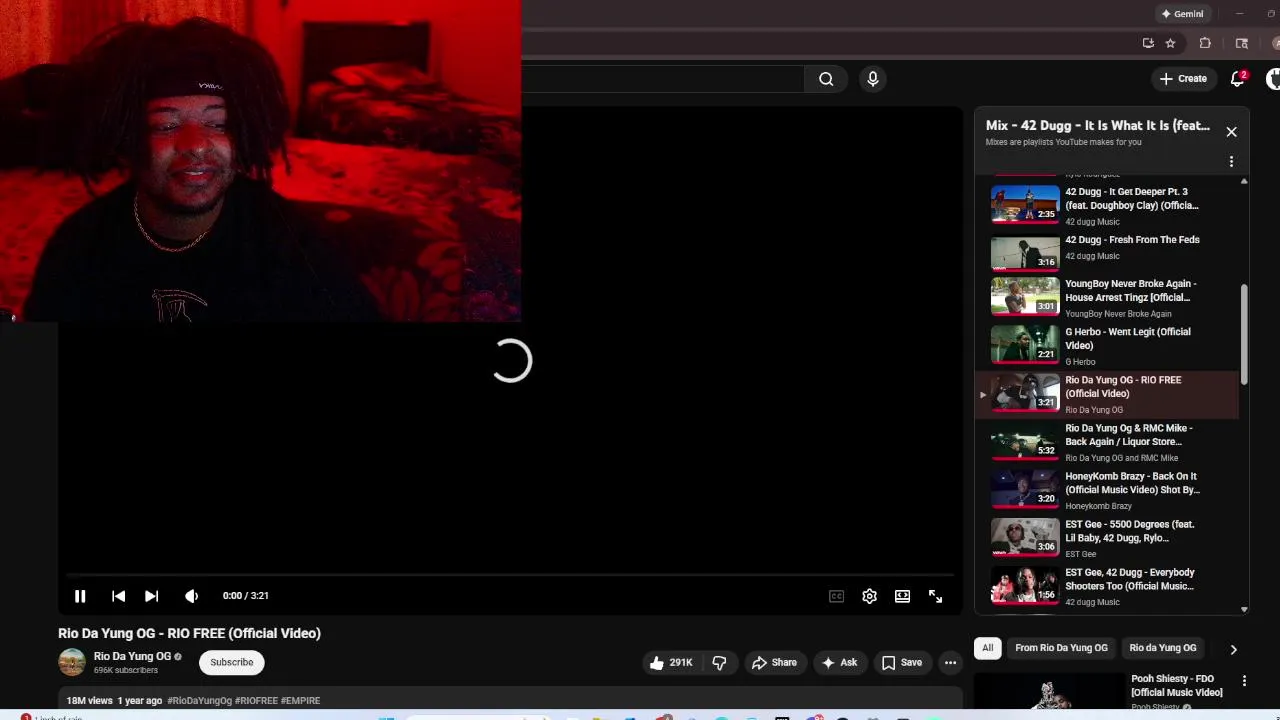
Task: Open #RioDaYungOg hashtag link
Action: [200, 701]
